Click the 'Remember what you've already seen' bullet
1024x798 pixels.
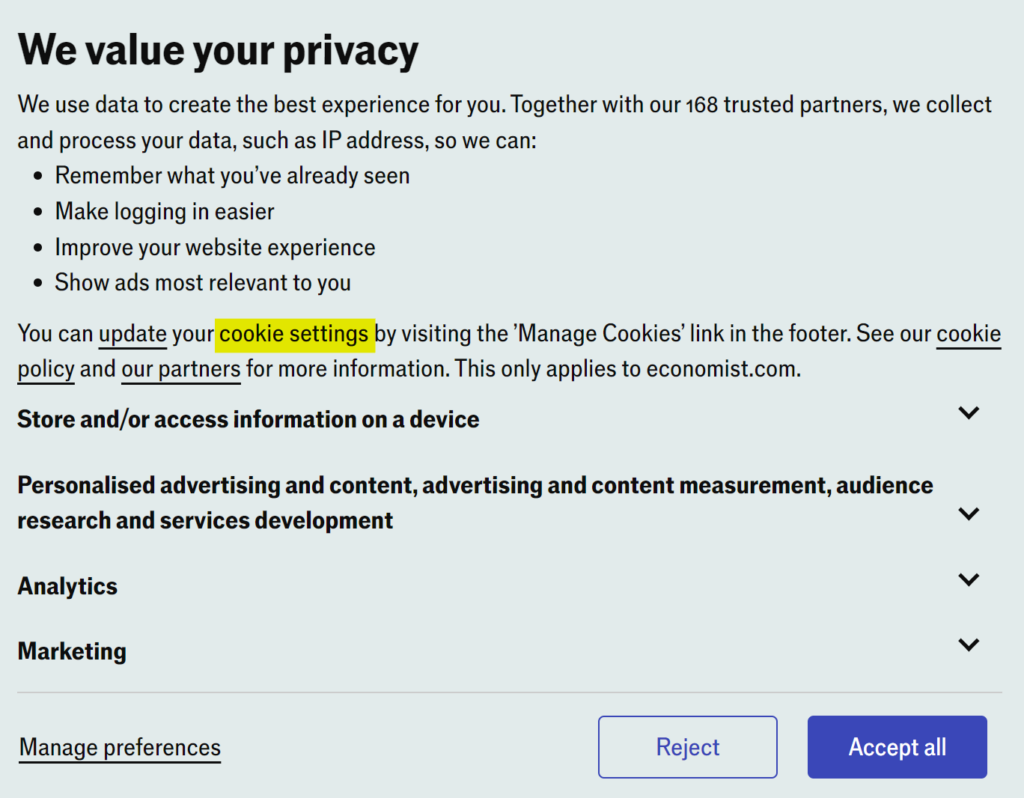232,176
